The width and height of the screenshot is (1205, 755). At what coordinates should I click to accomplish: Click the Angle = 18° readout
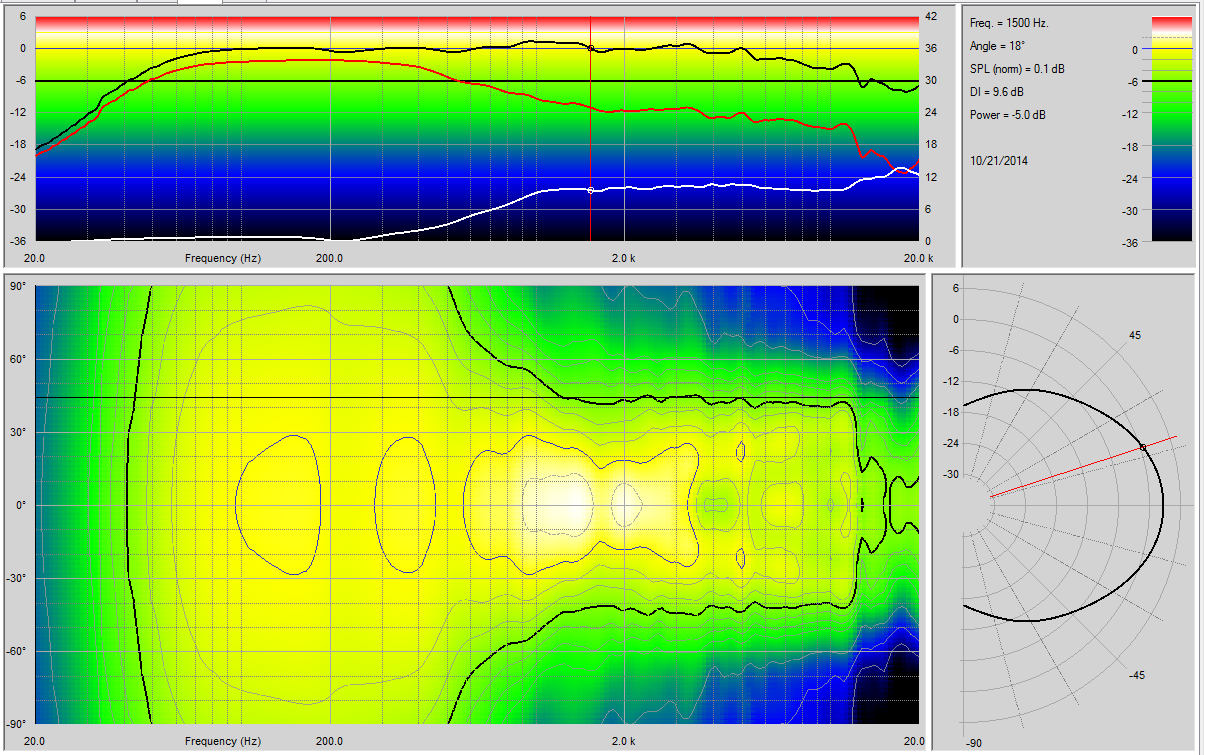click(997, 46)
